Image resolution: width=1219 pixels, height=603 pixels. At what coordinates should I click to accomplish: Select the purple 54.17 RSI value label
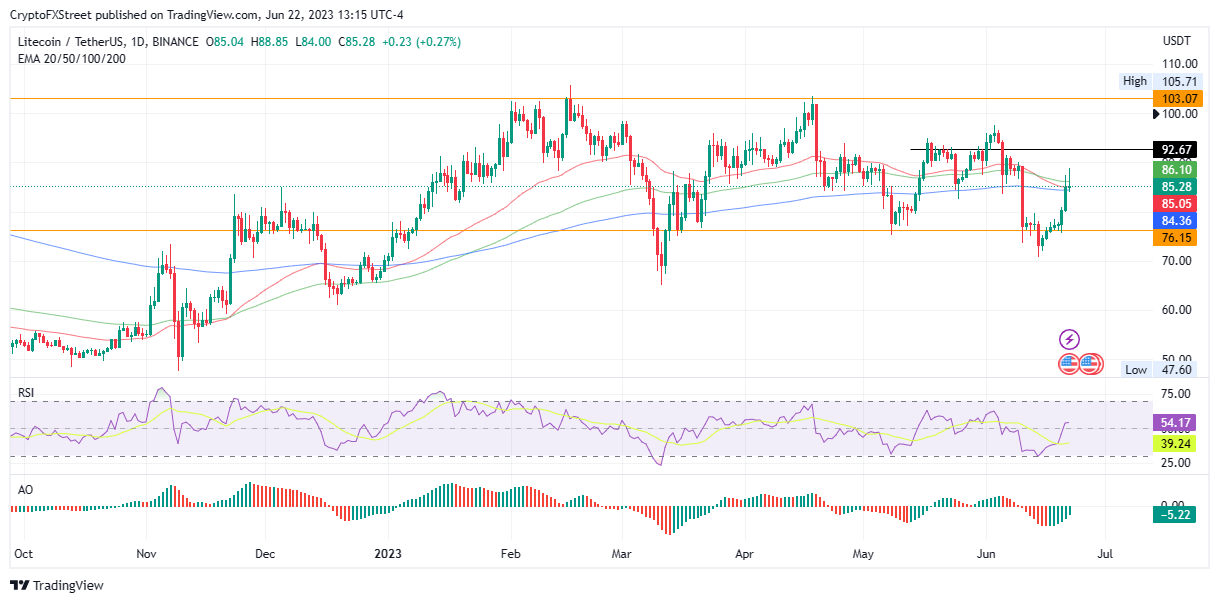tap(1177, 424)
